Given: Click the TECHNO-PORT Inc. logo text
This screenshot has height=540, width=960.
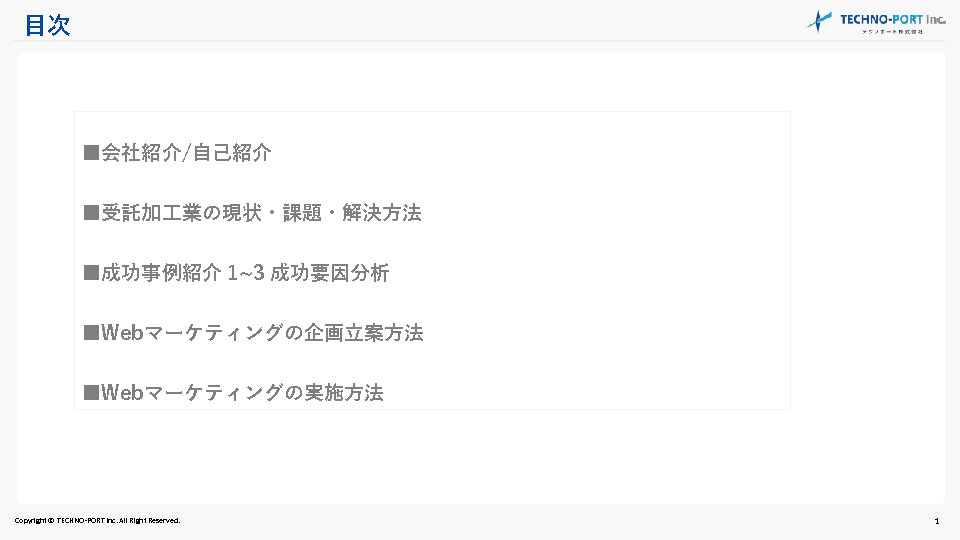Looking at the screenshot, I should tap(892, 18).
